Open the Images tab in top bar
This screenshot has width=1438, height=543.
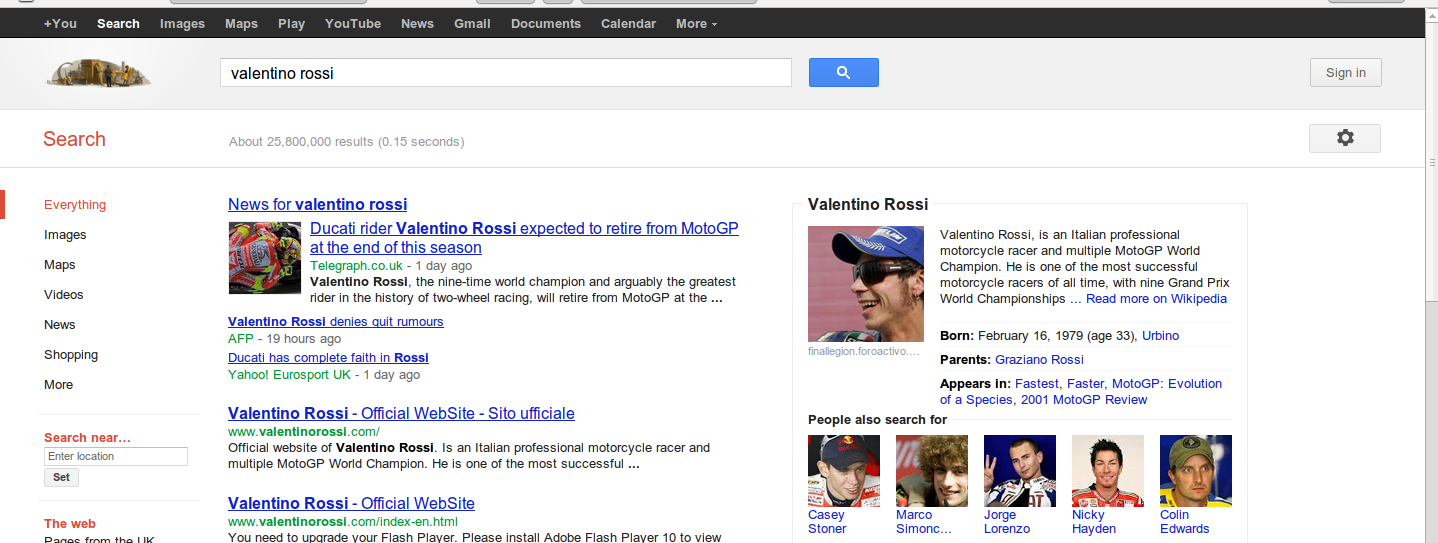click(x=182, y=24)
